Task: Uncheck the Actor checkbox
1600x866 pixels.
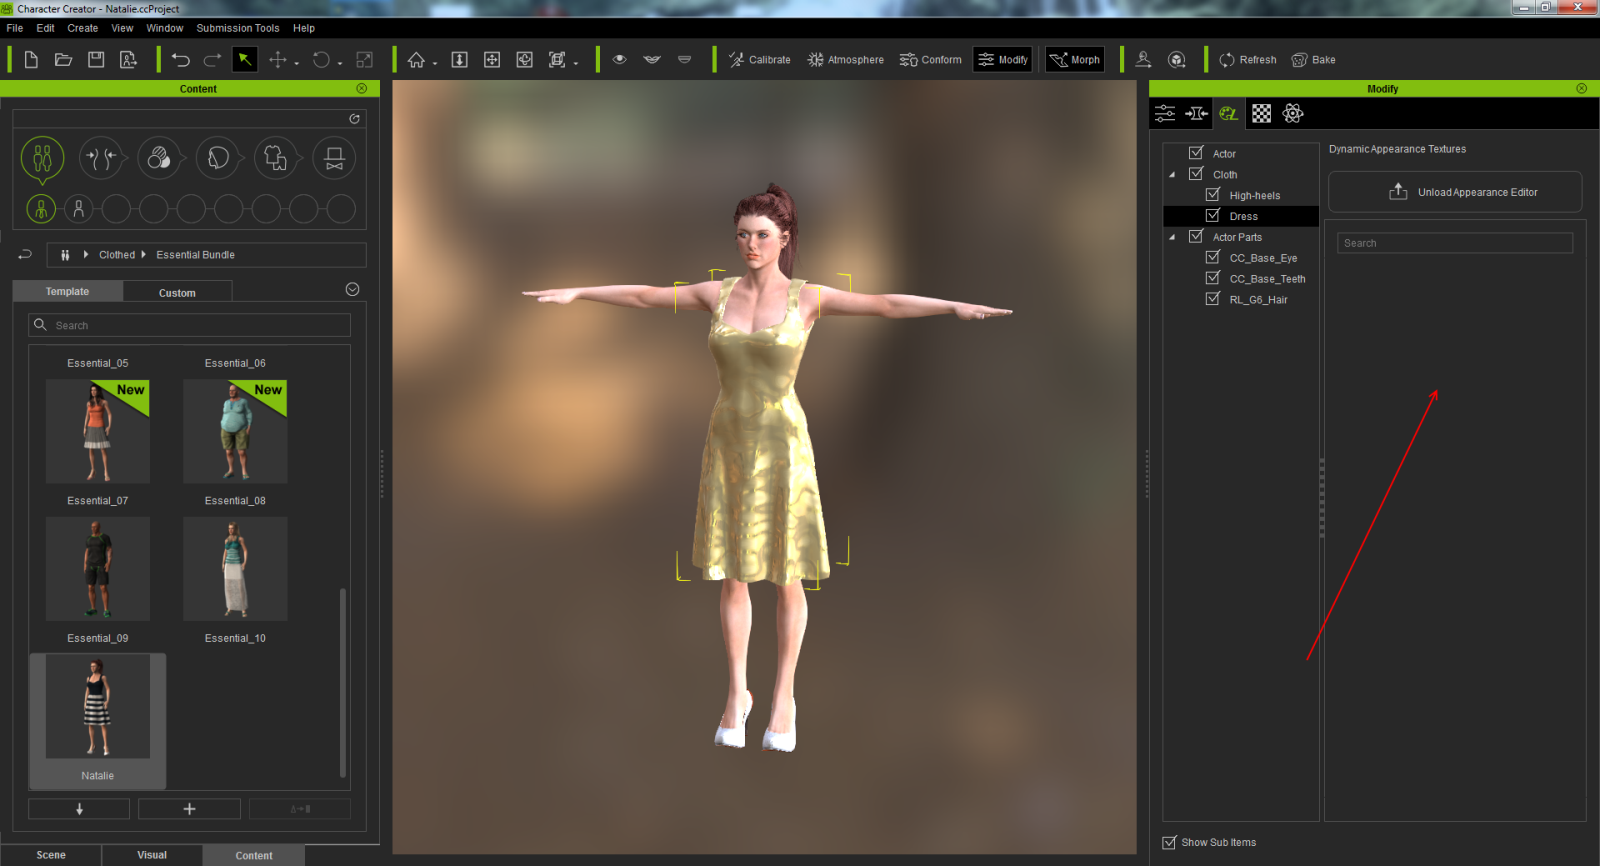Action: pos(1196,153)
